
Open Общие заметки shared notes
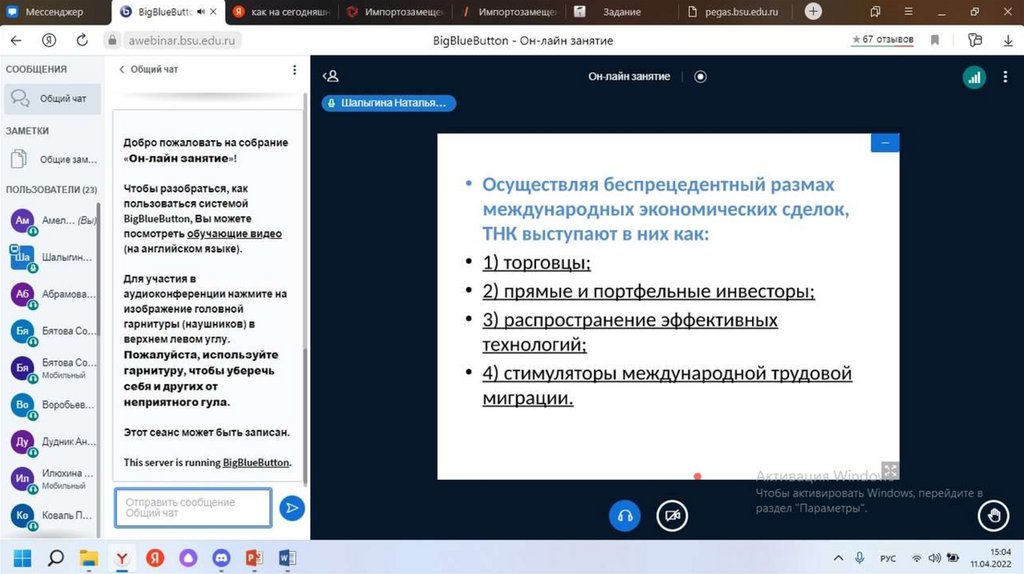52,159
